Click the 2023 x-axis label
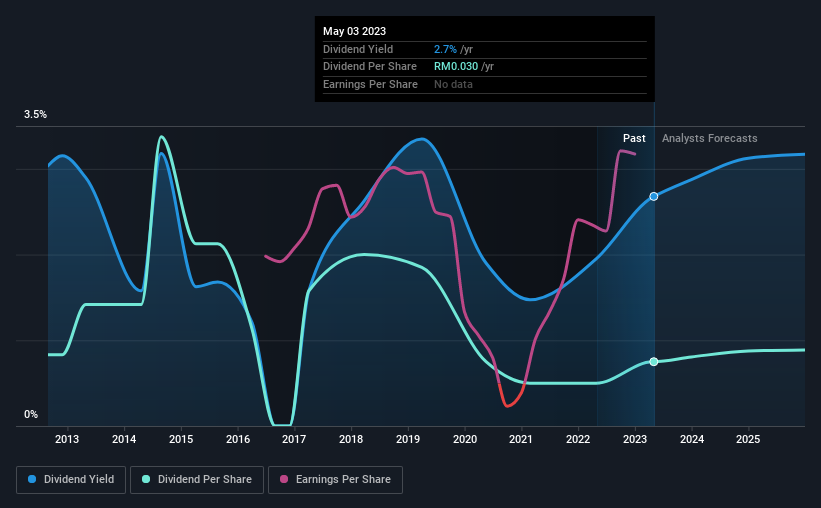 click(x=635, y=439)
